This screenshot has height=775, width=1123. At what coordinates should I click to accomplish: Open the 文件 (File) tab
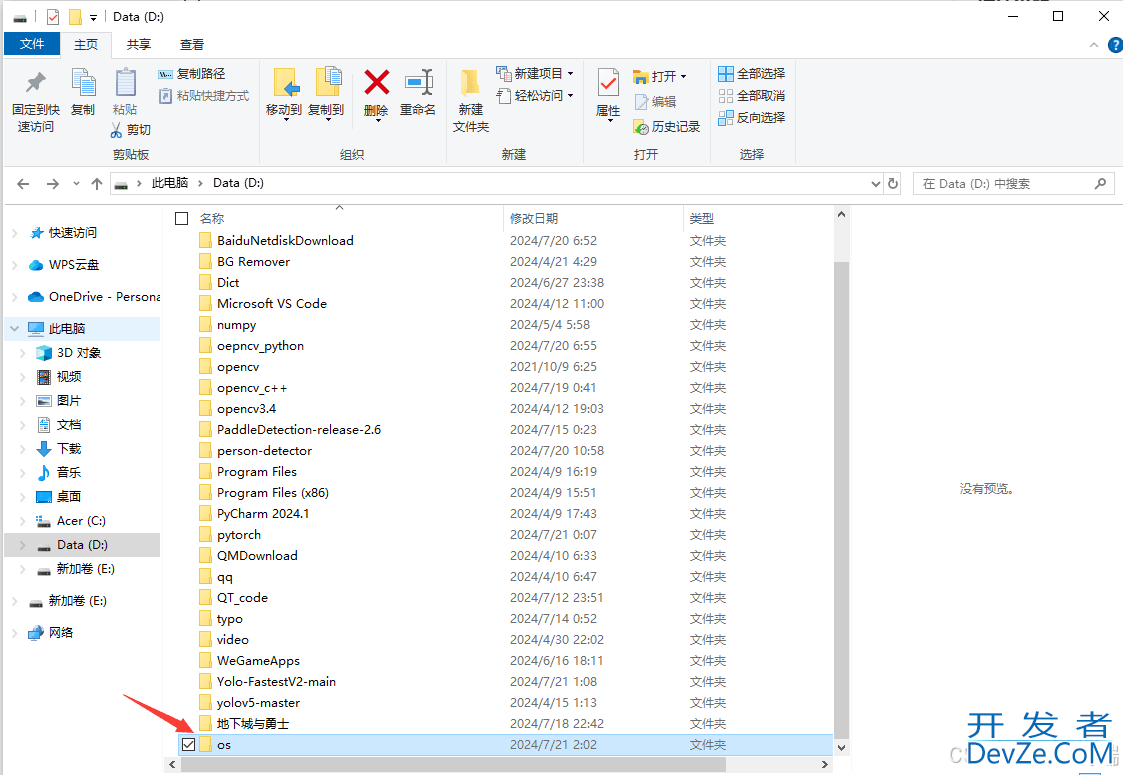32,44
